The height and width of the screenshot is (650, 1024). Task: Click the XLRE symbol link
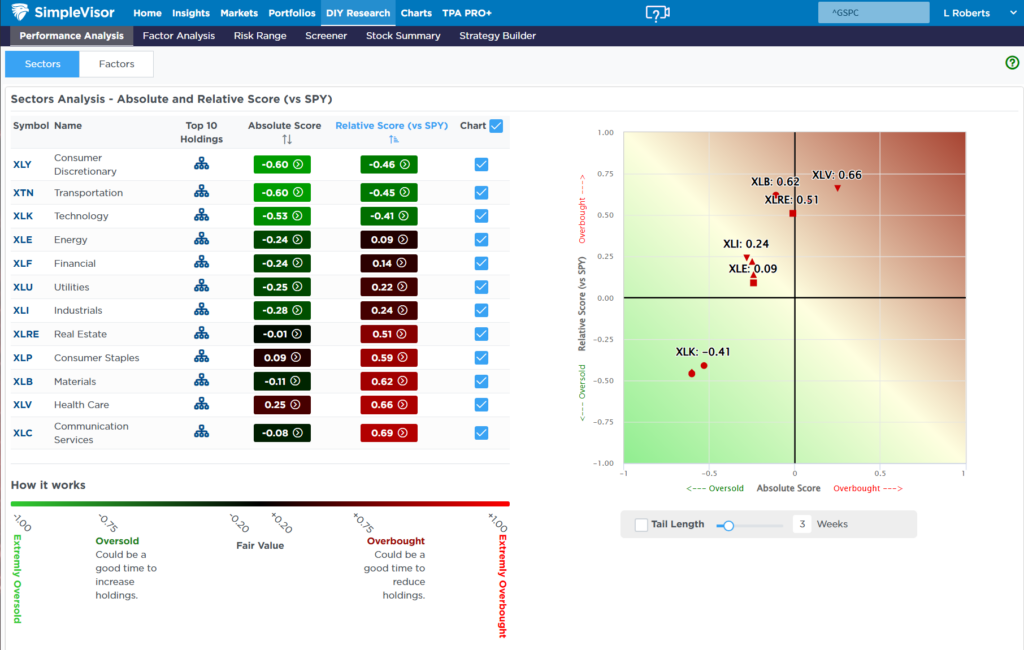coord(26,334)
